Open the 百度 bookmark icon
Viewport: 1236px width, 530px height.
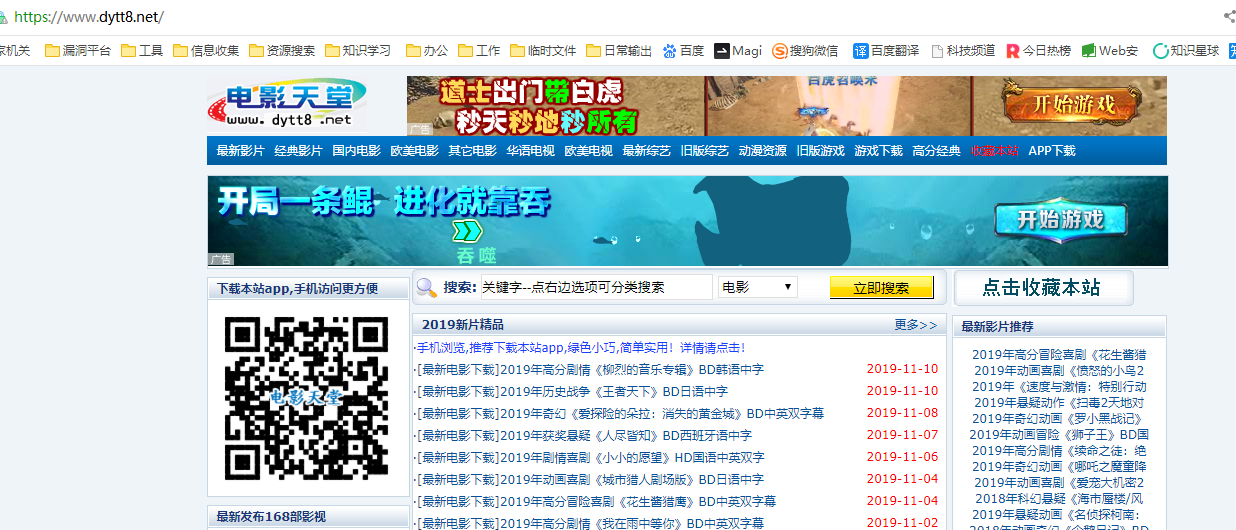click(669, 50)
